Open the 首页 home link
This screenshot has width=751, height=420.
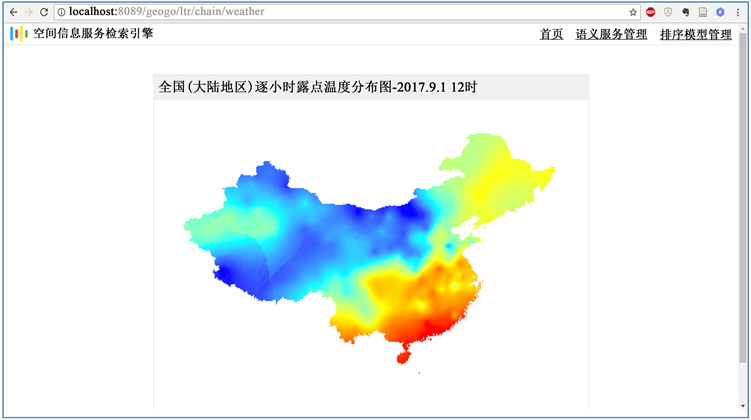pyautogui.click(x=551, y=34)
